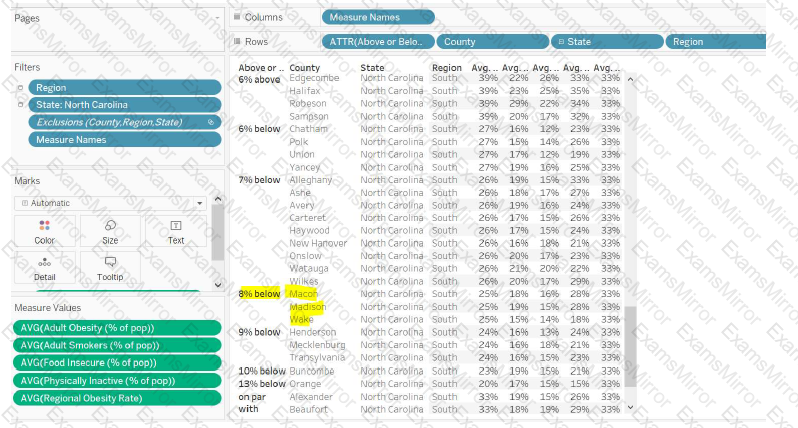This screenshot has height=428, width=798.
Task: Select County pill in Rows shelf
Action: (493, 42)
